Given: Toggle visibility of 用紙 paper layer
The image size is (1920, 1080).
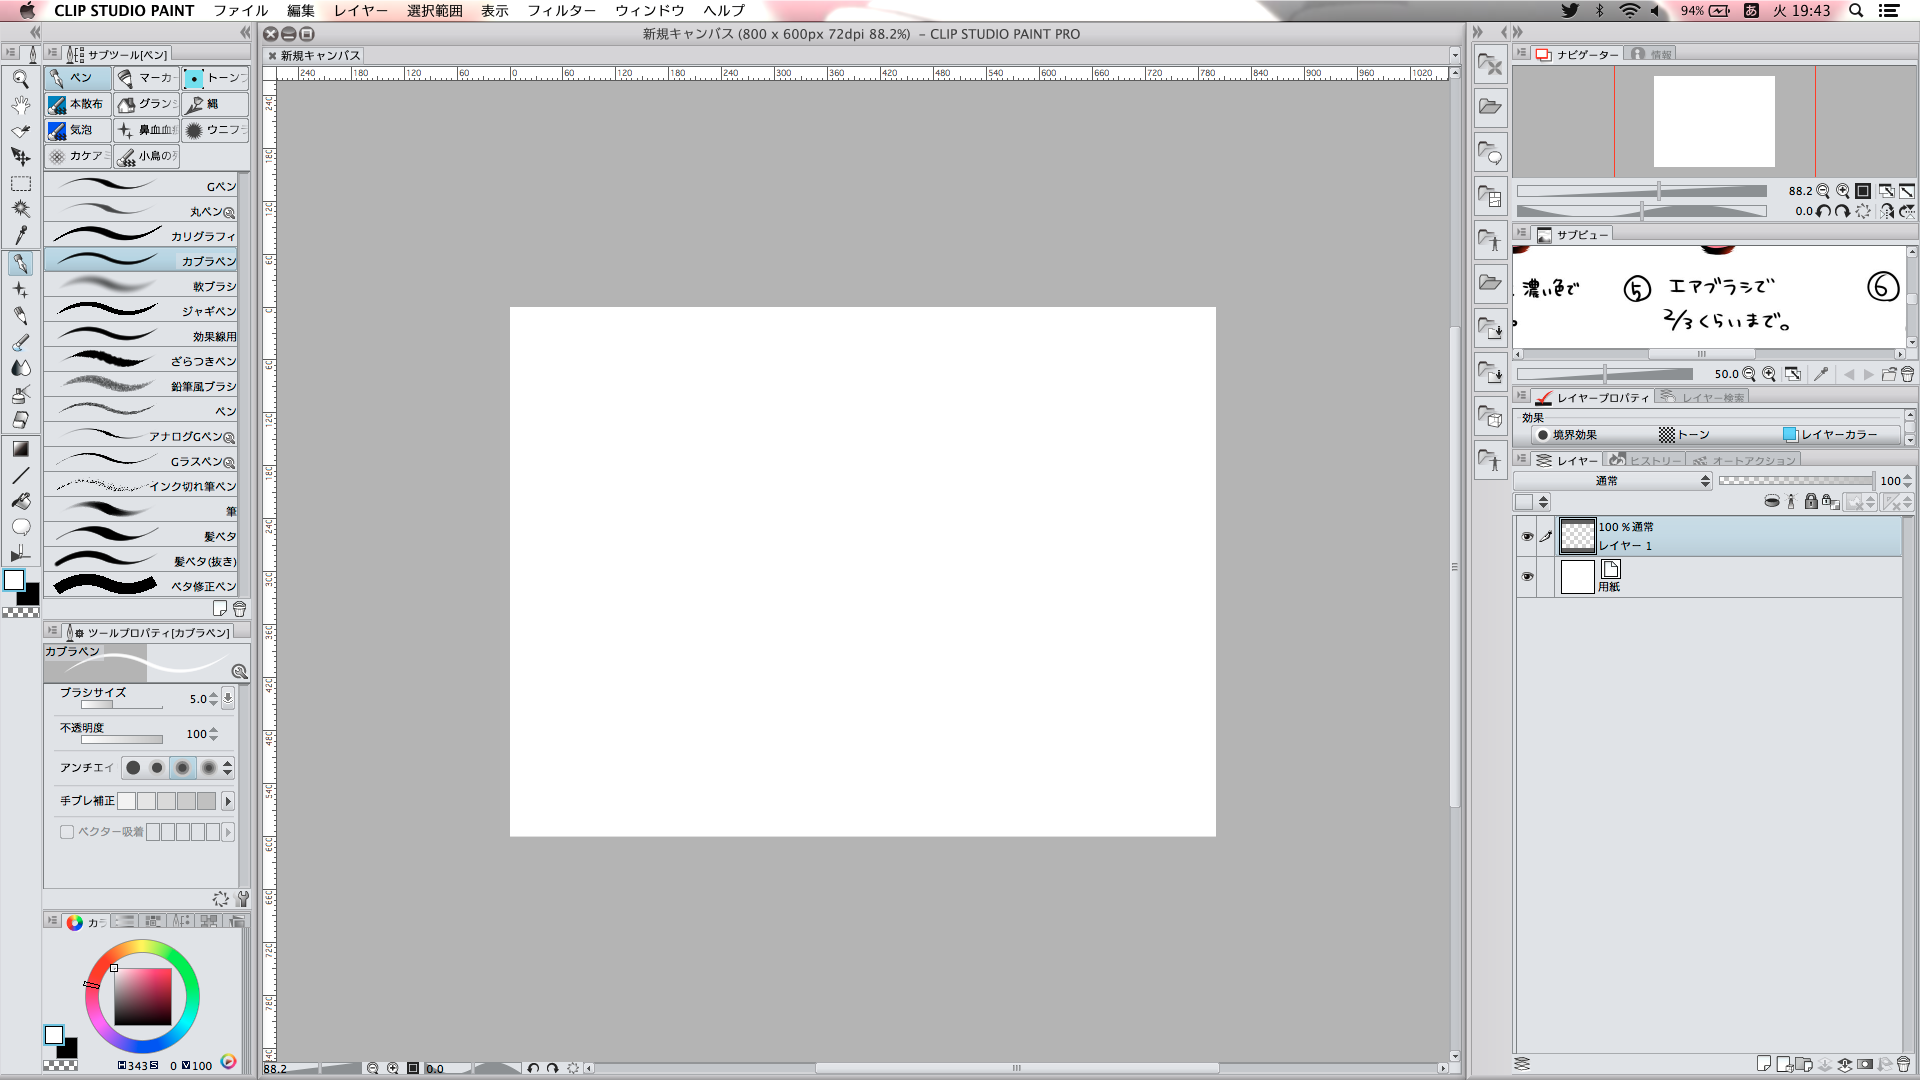Looking at the screenshot, I should coord(1526,576).
